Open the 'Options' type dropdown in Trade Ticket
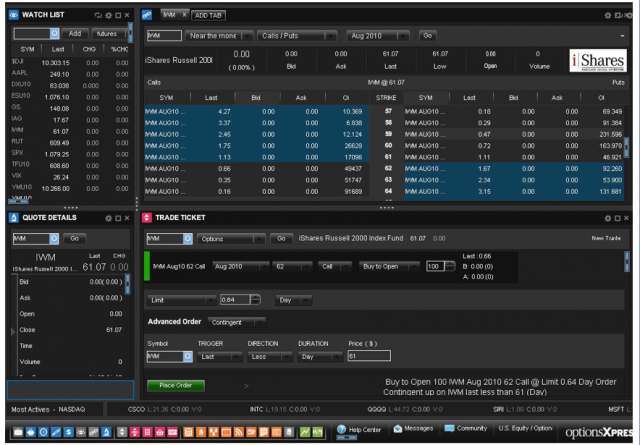Screen dimensions: 640x445 [231, 239]
